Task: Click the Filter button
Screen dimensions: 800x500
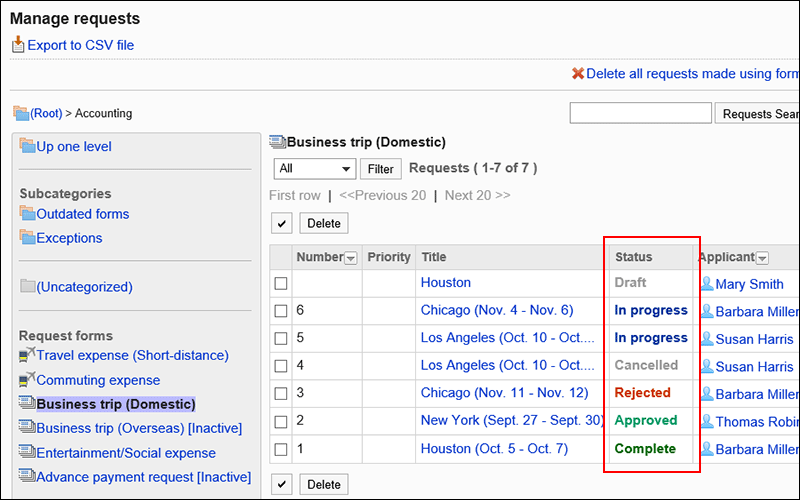Action: [381, 169]
